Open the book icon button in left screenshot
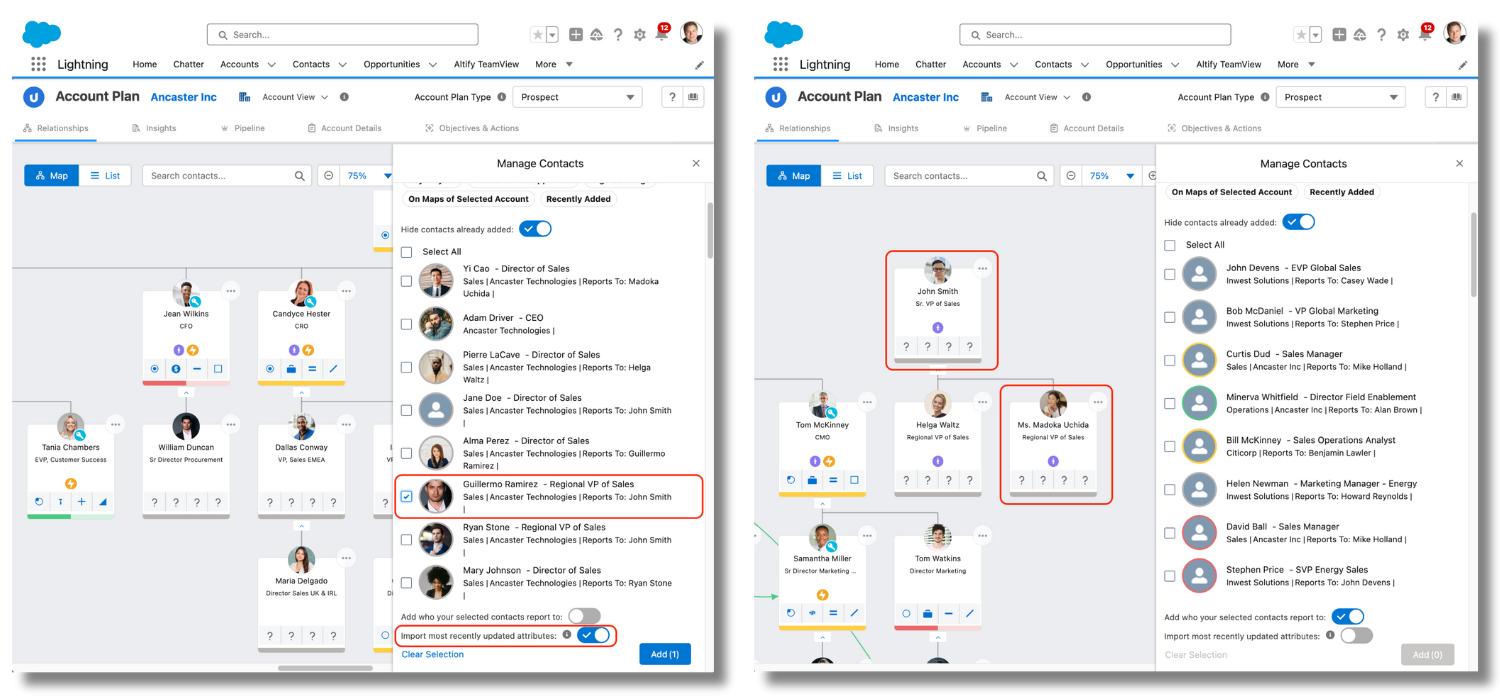This screenshot has height=700, width=1500. coord(693,97)
